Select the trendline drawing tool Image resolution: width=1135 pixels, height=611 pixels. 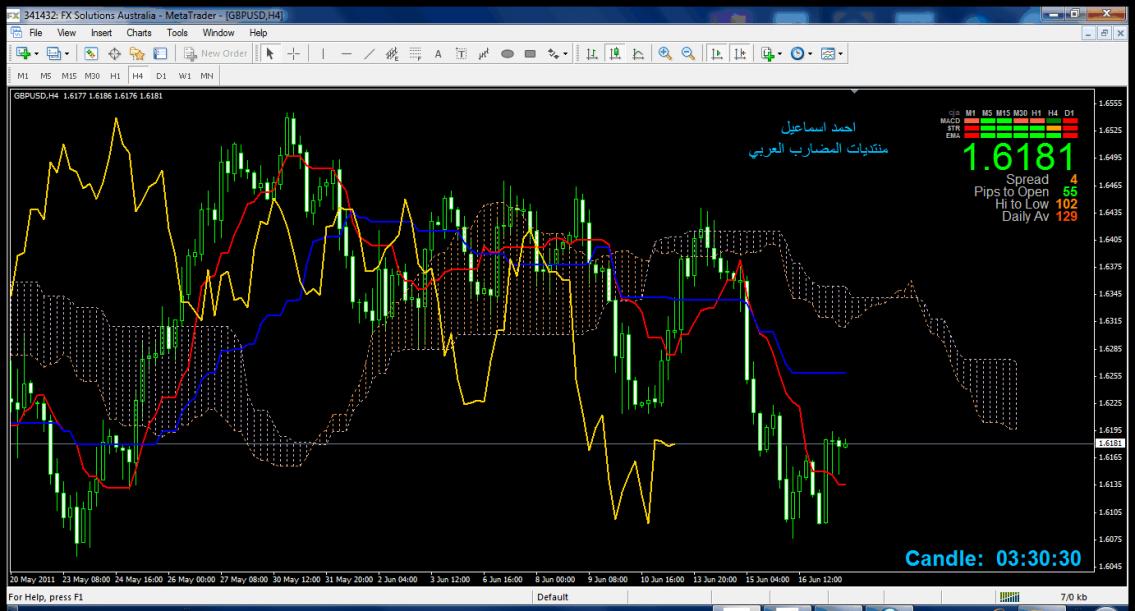370,53
